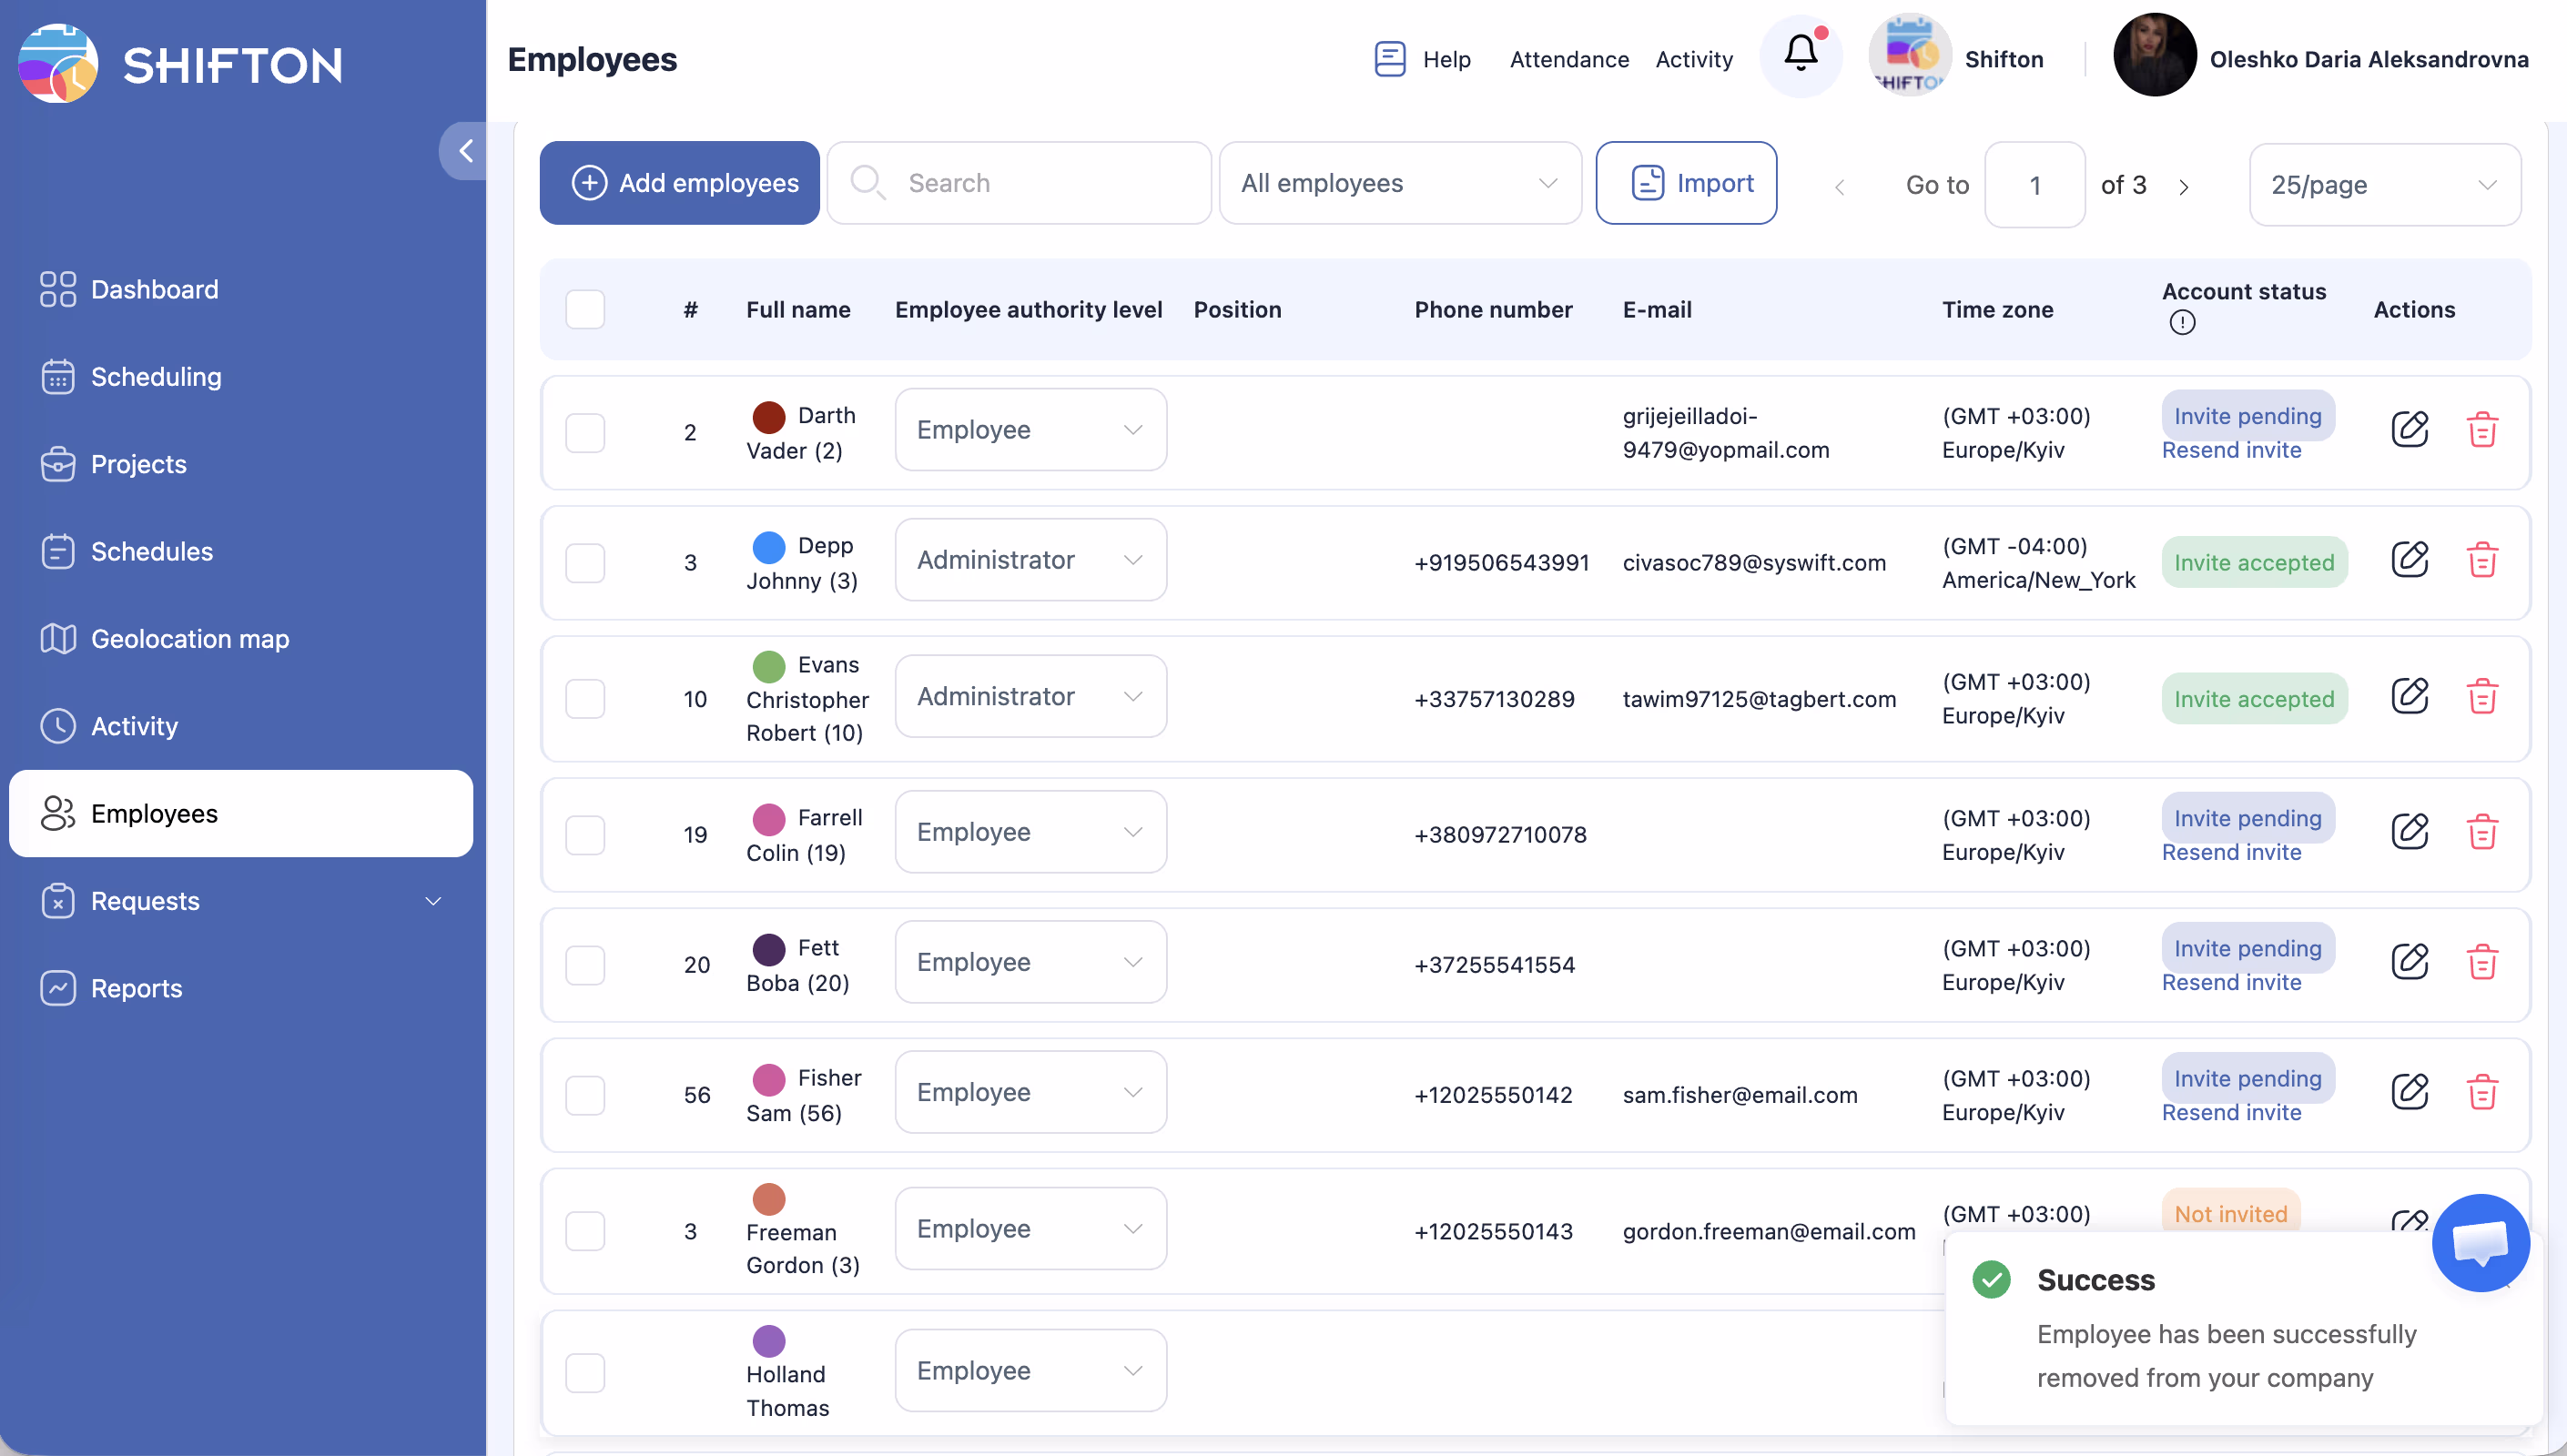Edit Darth Vader's employee record

click(x=2409, y=429)
